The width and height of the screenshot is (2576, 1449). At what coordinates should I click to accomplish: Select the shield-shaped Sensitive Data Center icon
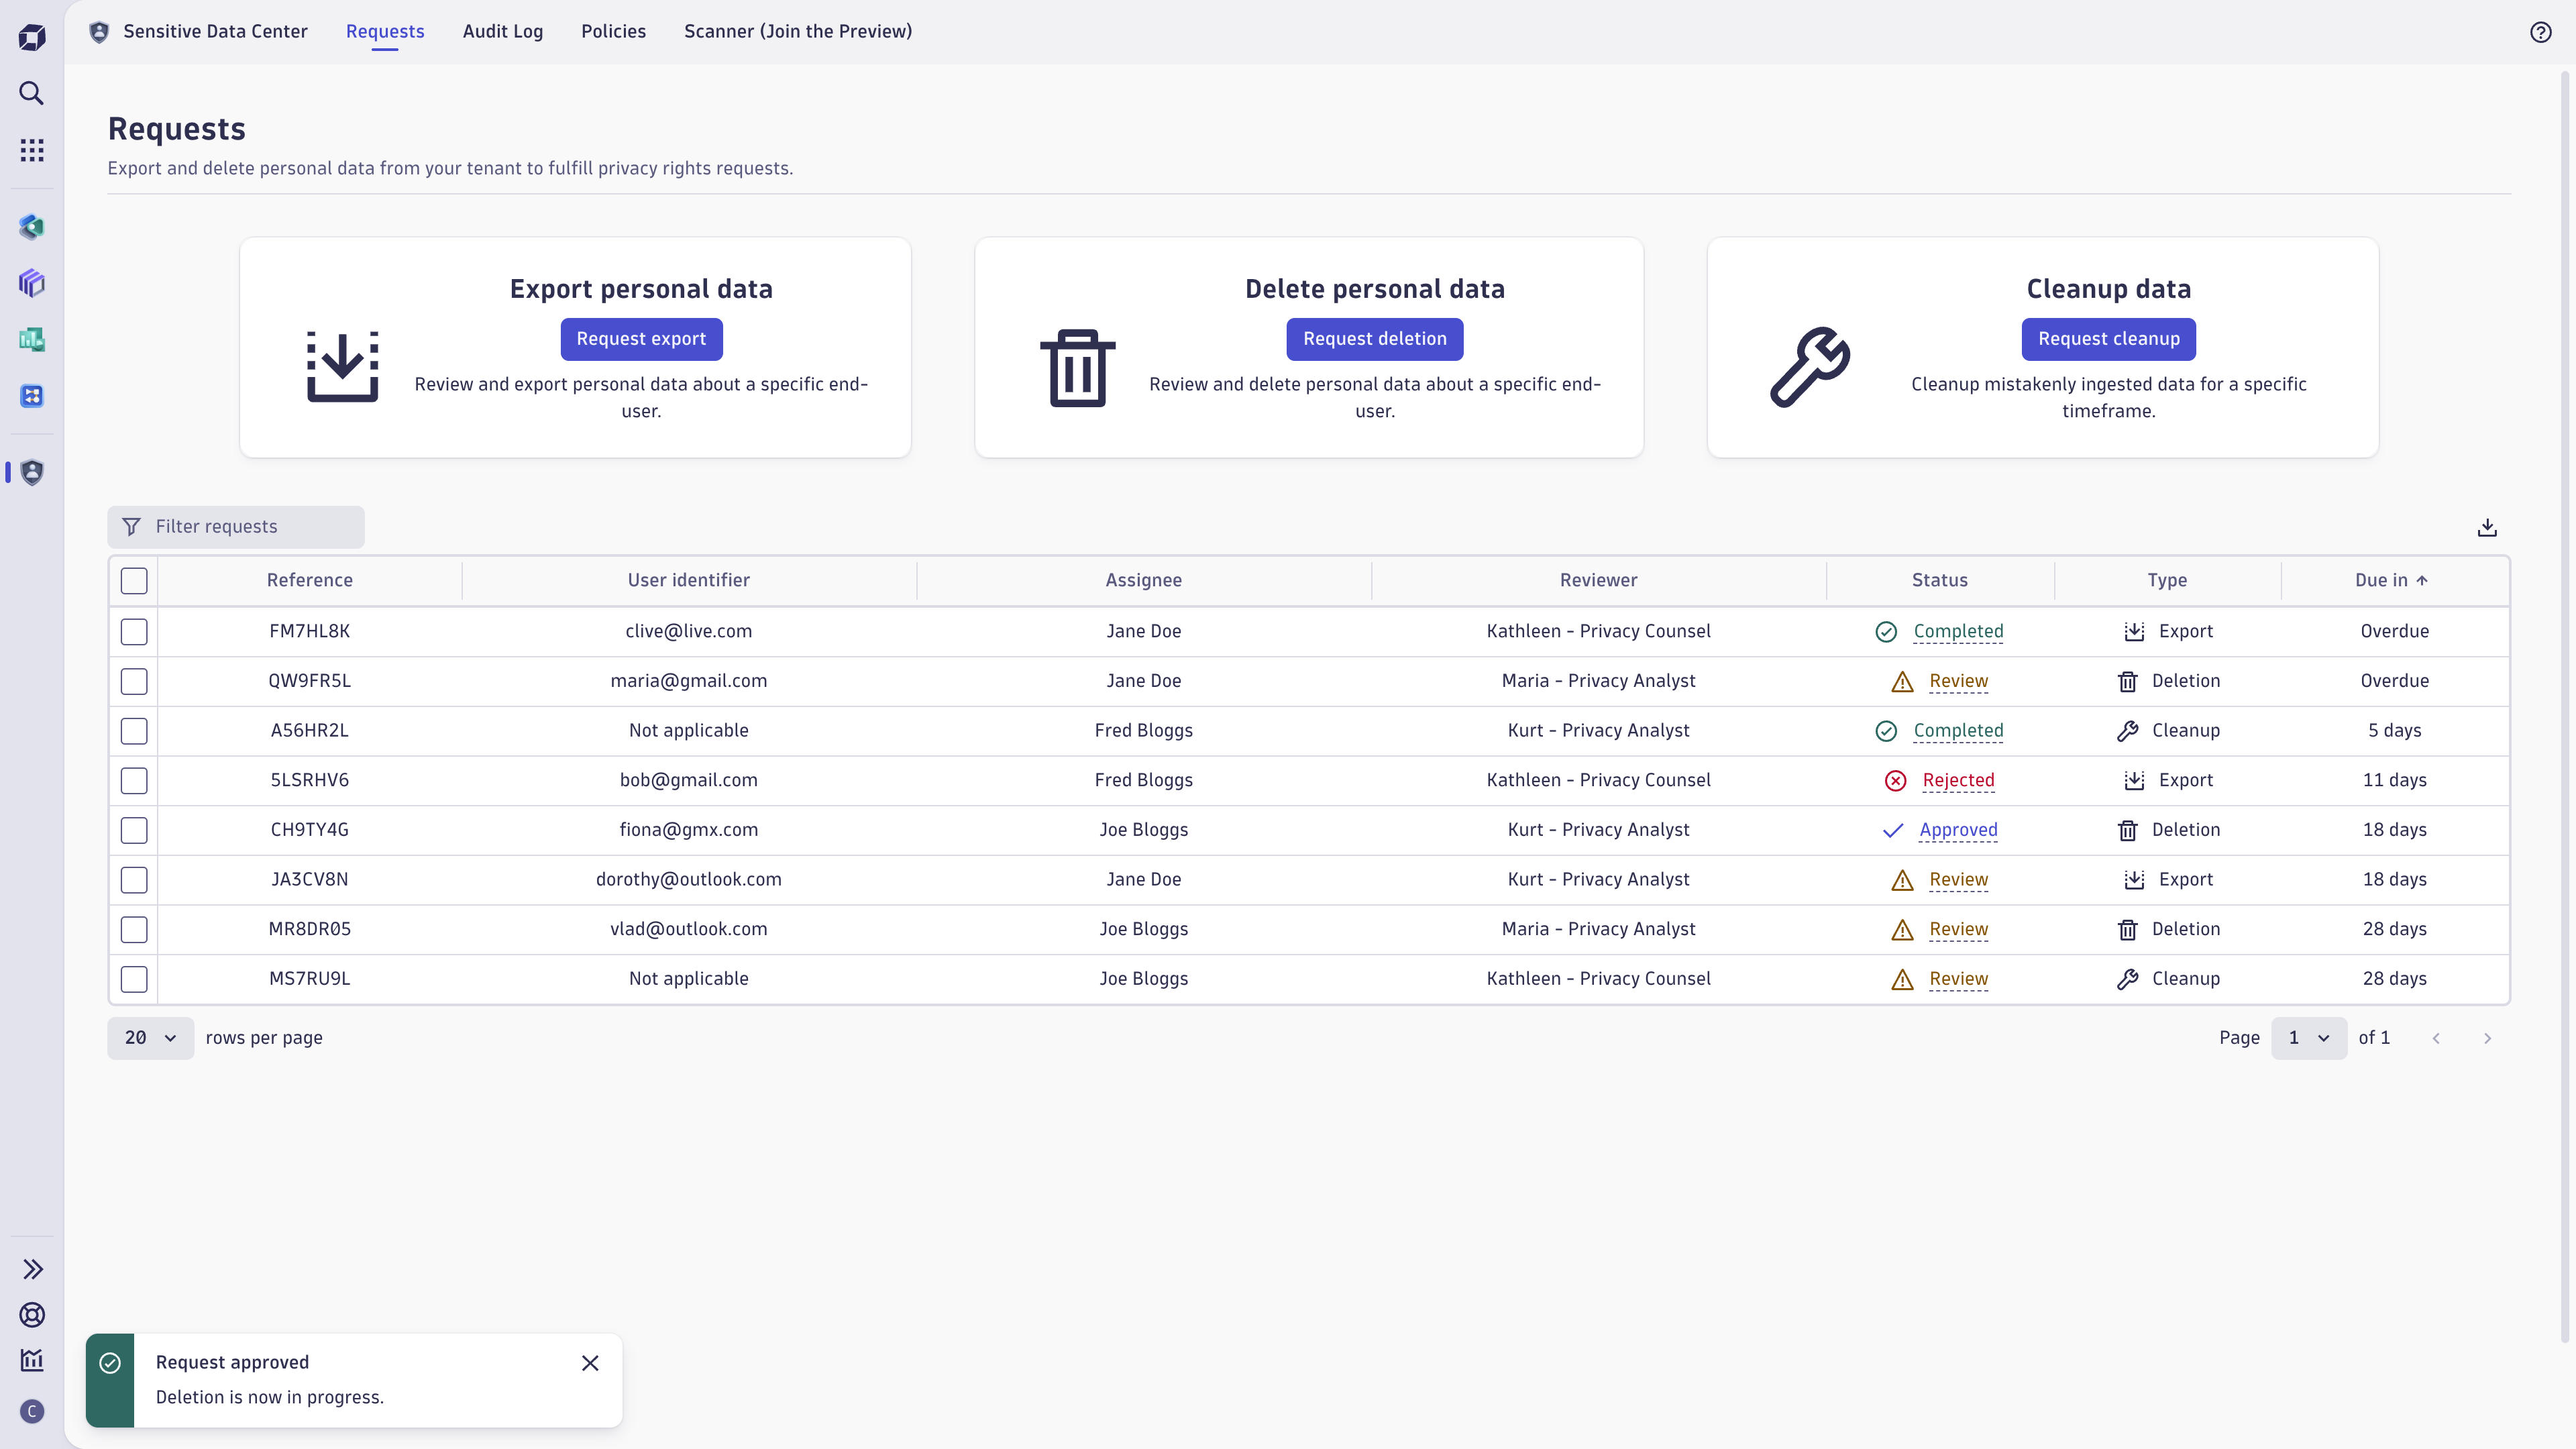(31, 471)
